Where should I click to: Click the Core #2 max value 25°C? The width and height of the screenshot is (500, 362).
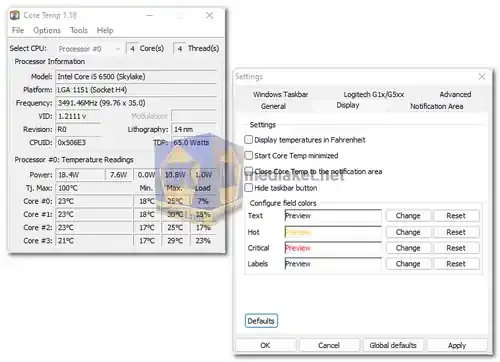point(175,227)
